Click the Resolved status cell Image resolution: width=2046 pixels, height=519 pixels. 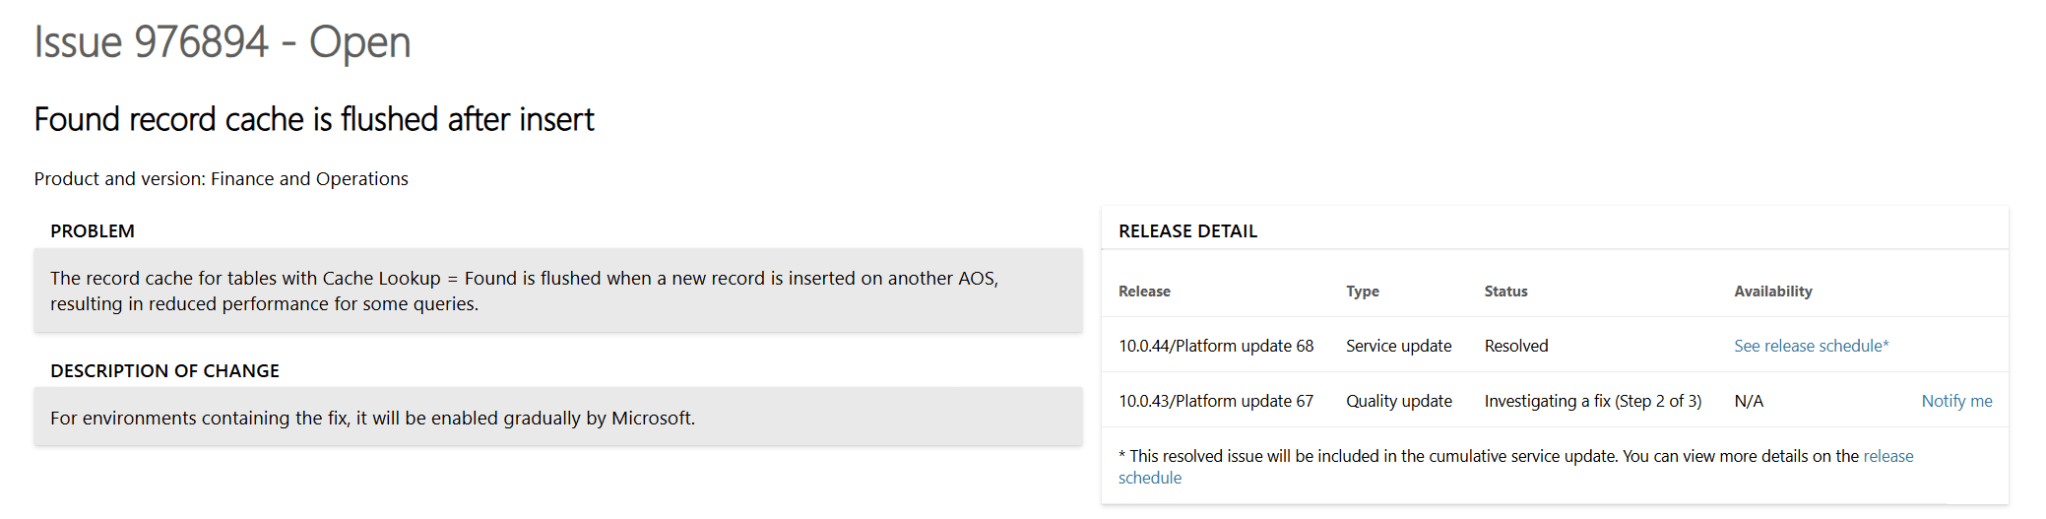pos(1516,346)
